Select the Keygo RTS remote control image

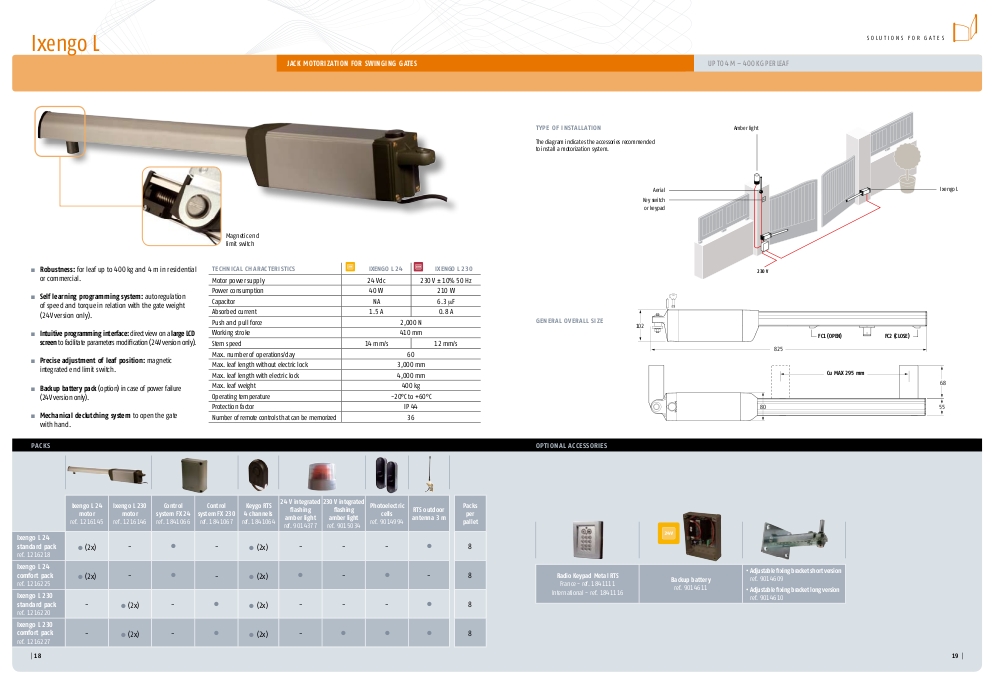click(x=258, y=475)
